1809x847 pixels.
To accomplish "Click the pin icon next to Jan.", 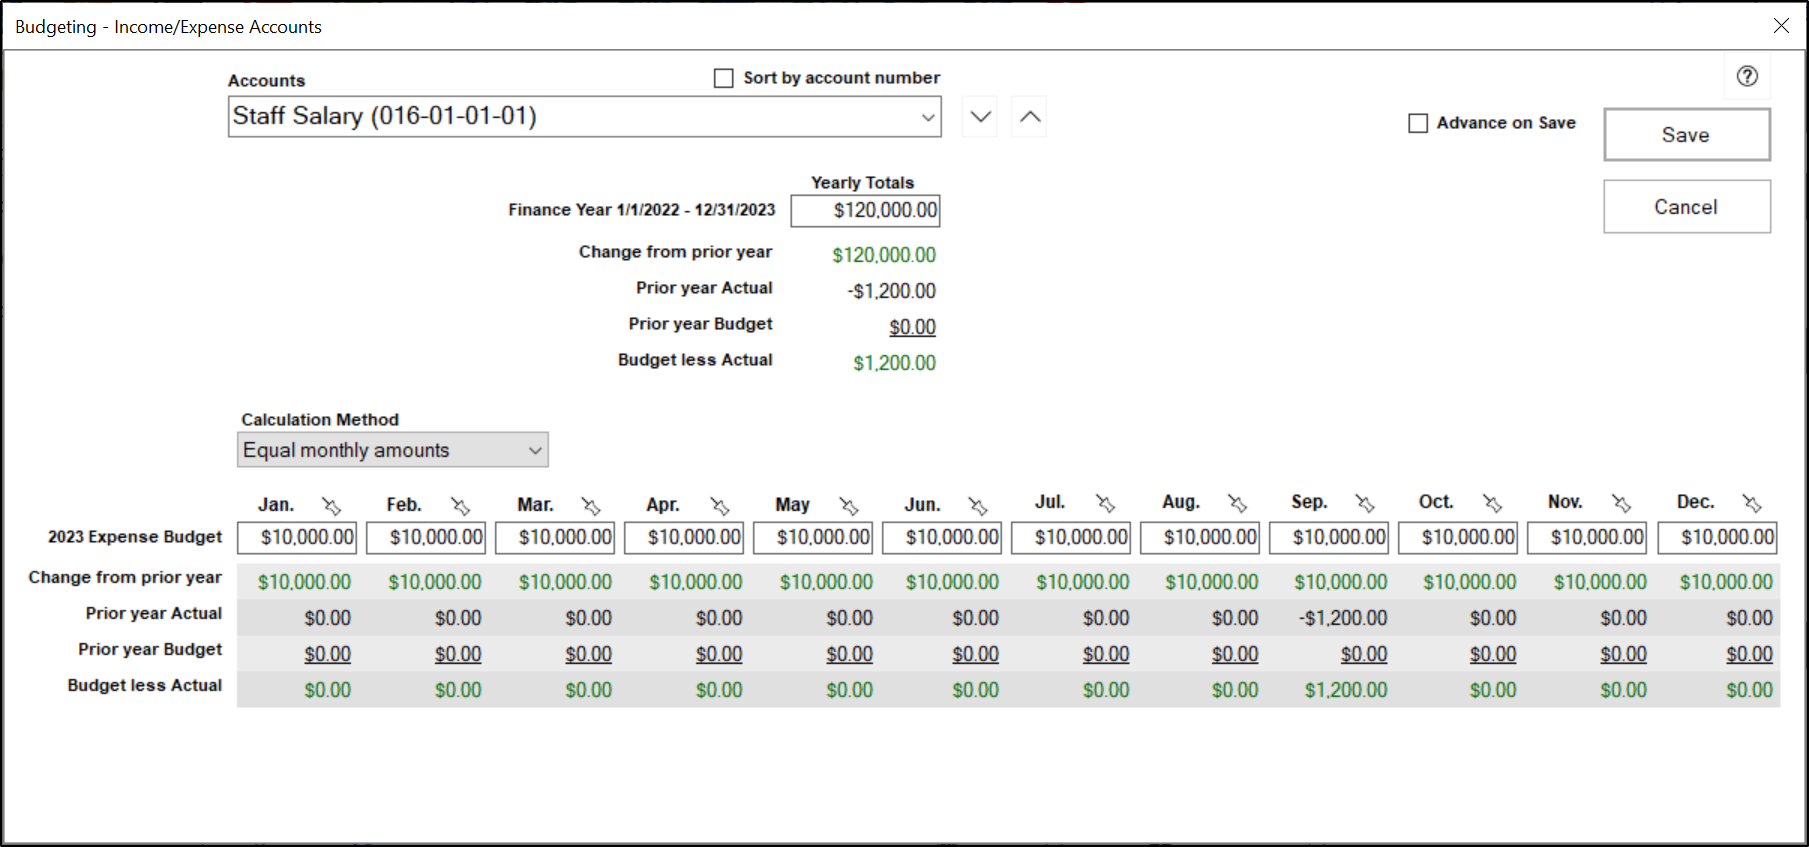I will pos(332,506).
